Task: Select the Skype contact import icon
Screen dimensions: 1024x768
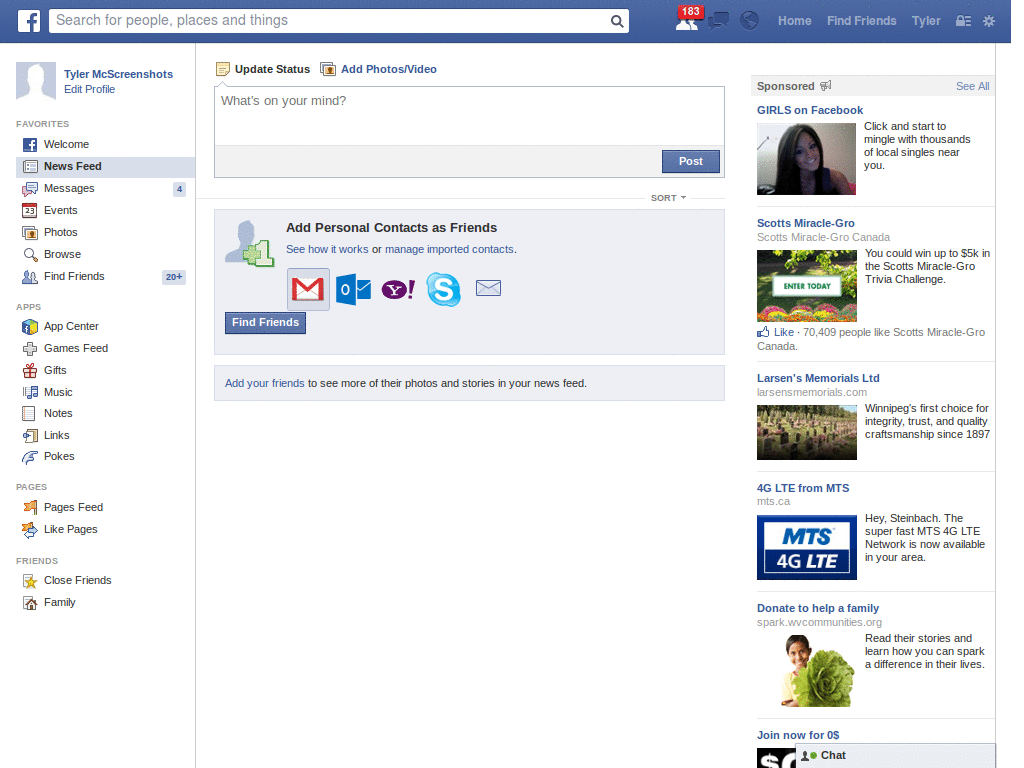Action: 443,289
